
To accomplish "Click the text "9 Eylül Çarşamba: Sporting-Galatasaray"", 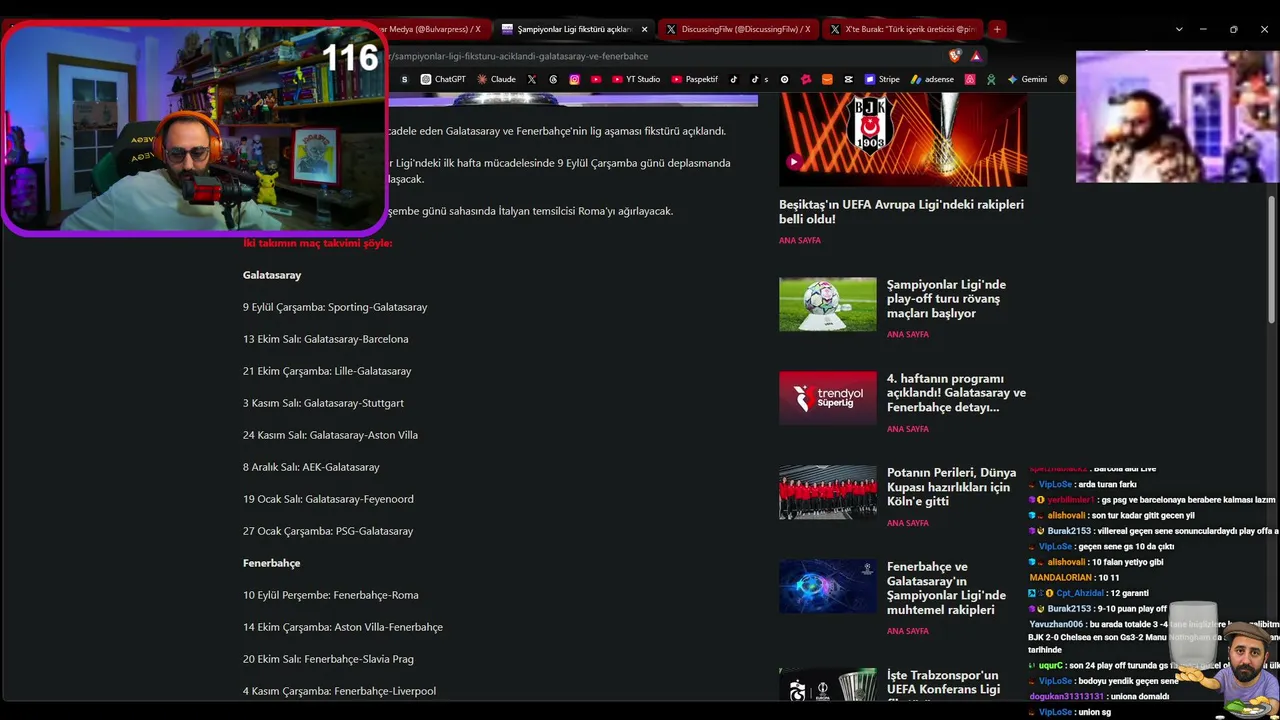I will coord(335,307).
